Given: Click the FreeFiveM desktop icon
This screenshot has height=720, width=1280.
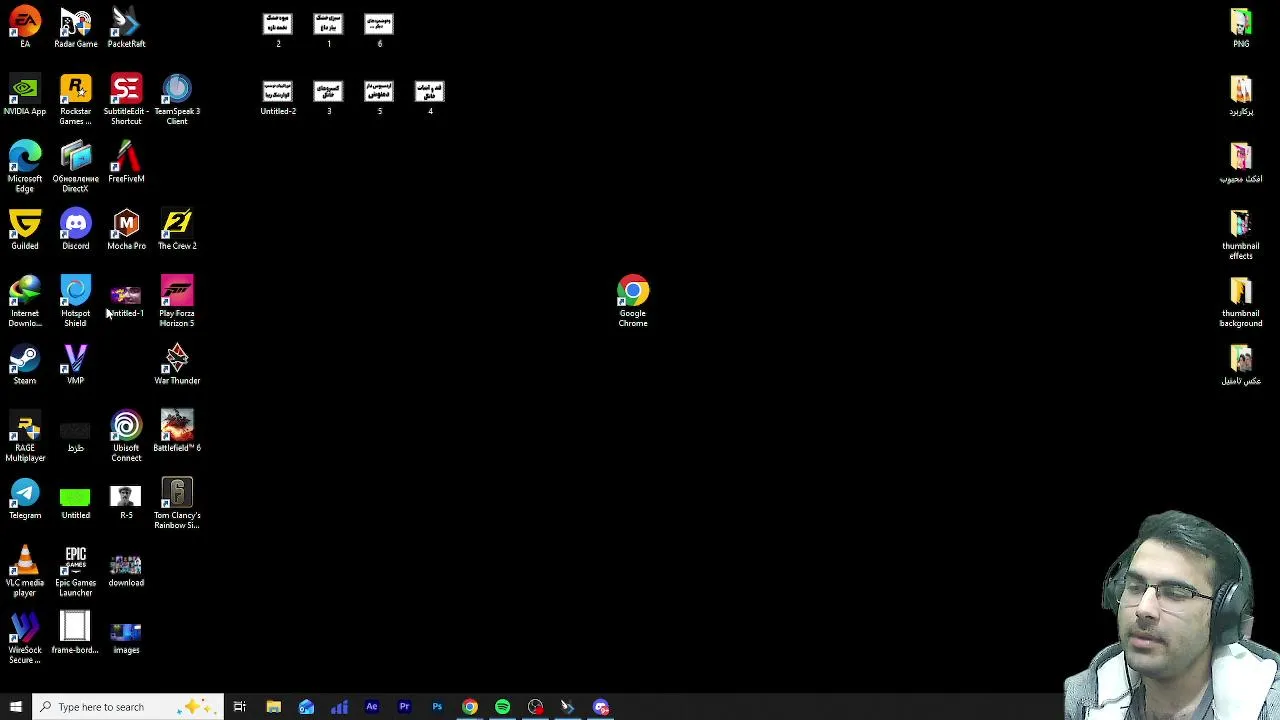Looking at the screenshot, I should (x=126, y=161).
